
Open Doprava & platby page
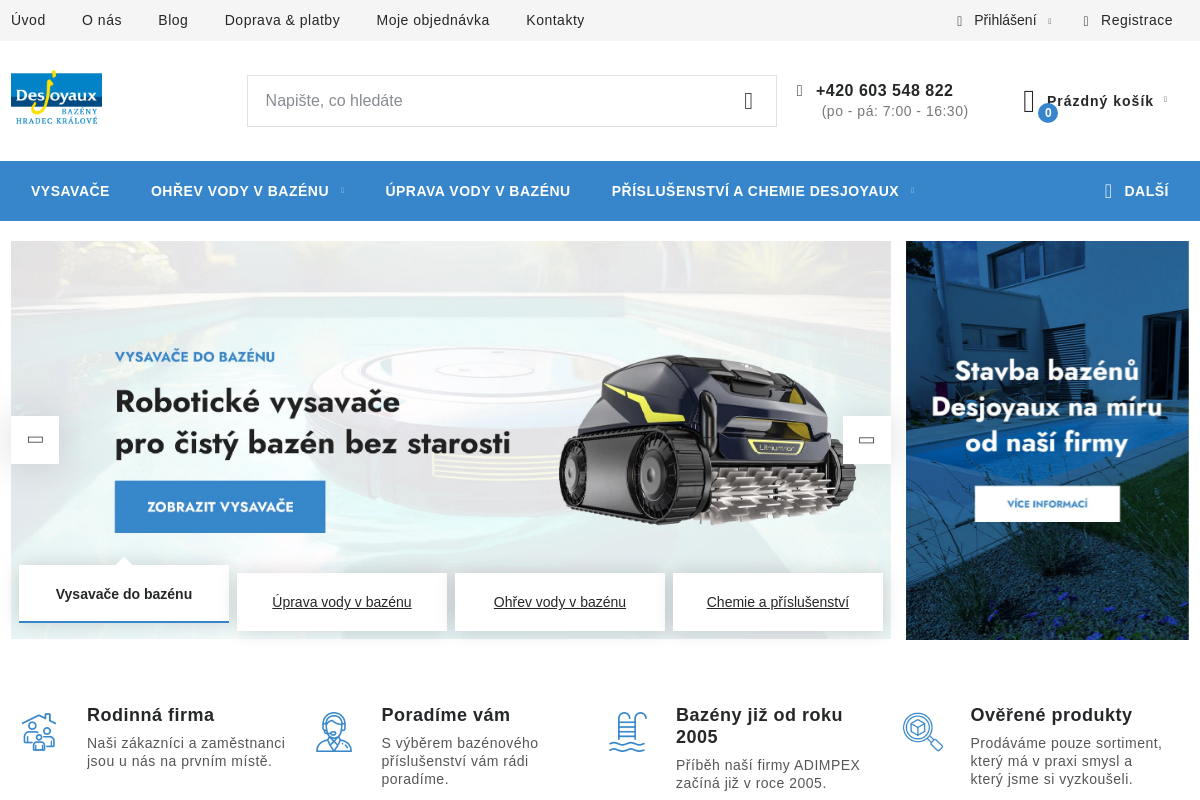282,20
